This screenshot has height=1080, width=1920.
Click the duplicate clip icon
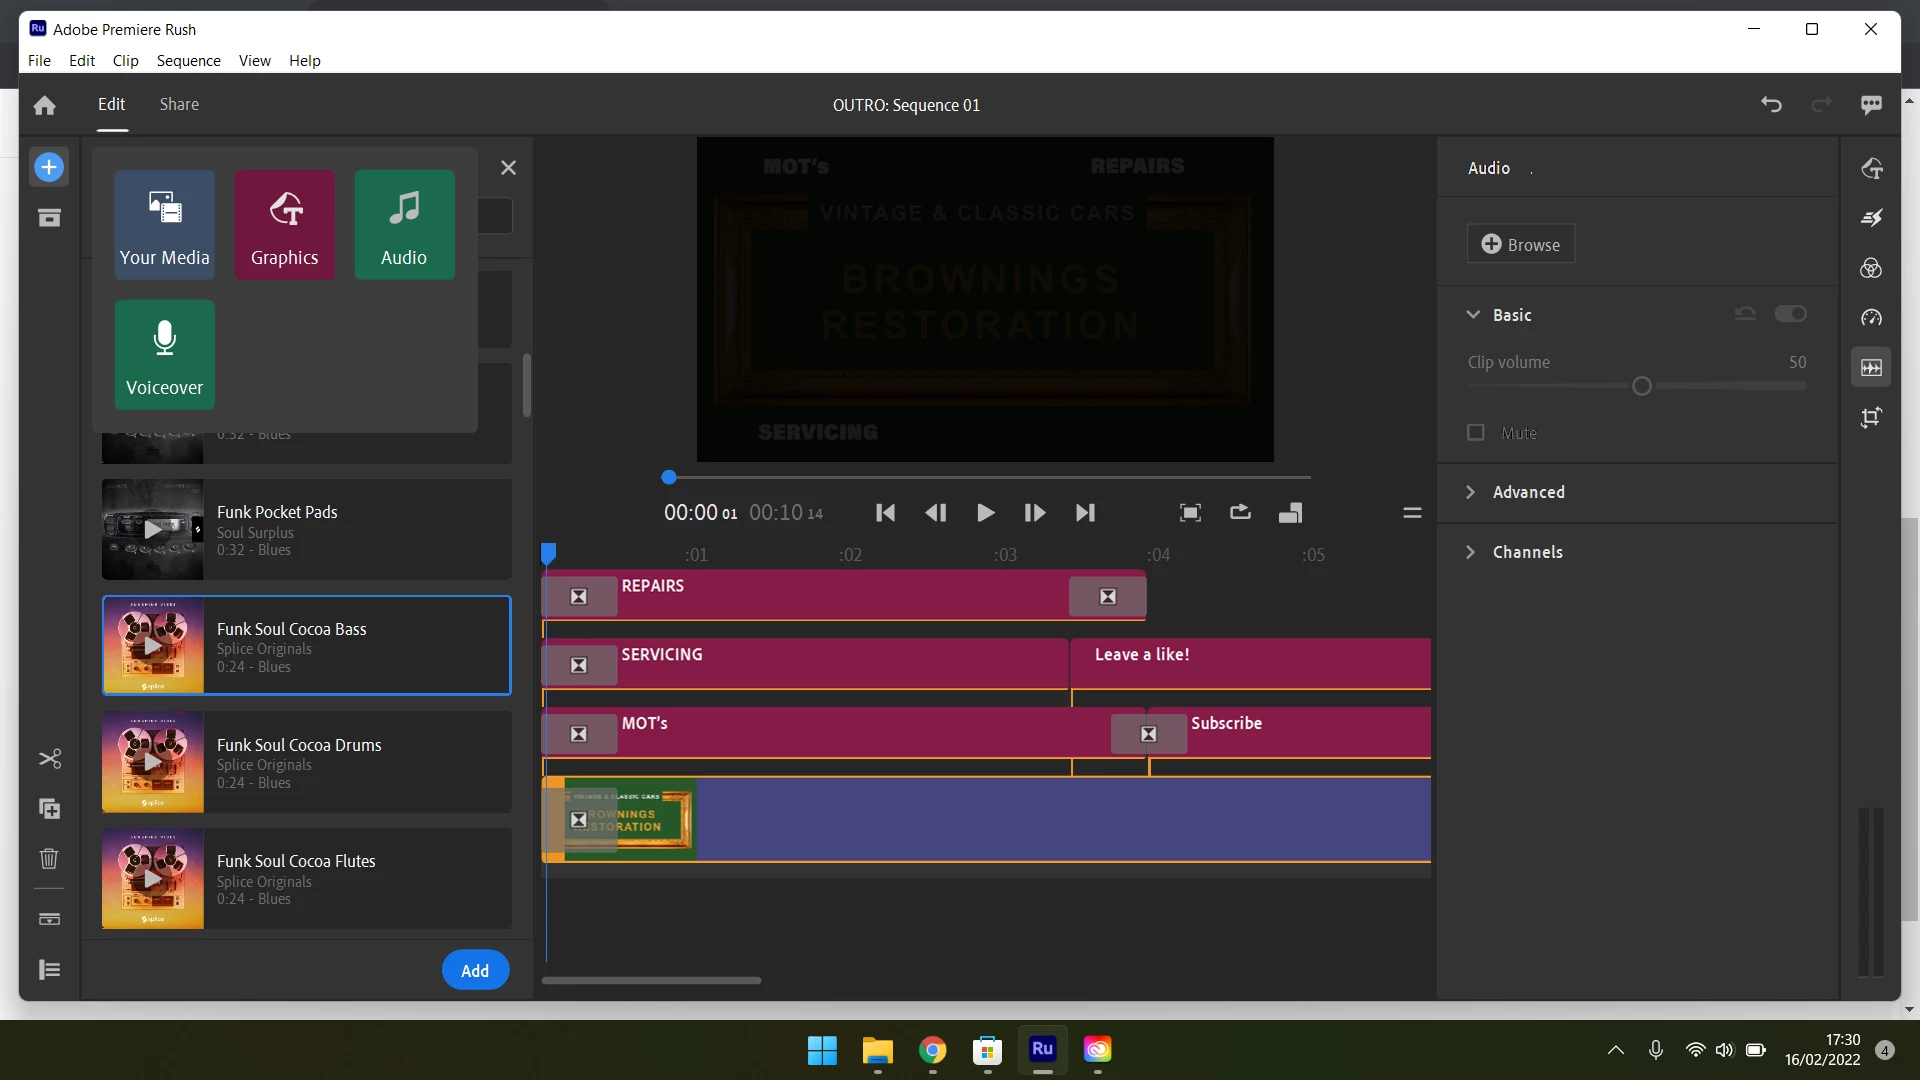click(x=49, y=809)
